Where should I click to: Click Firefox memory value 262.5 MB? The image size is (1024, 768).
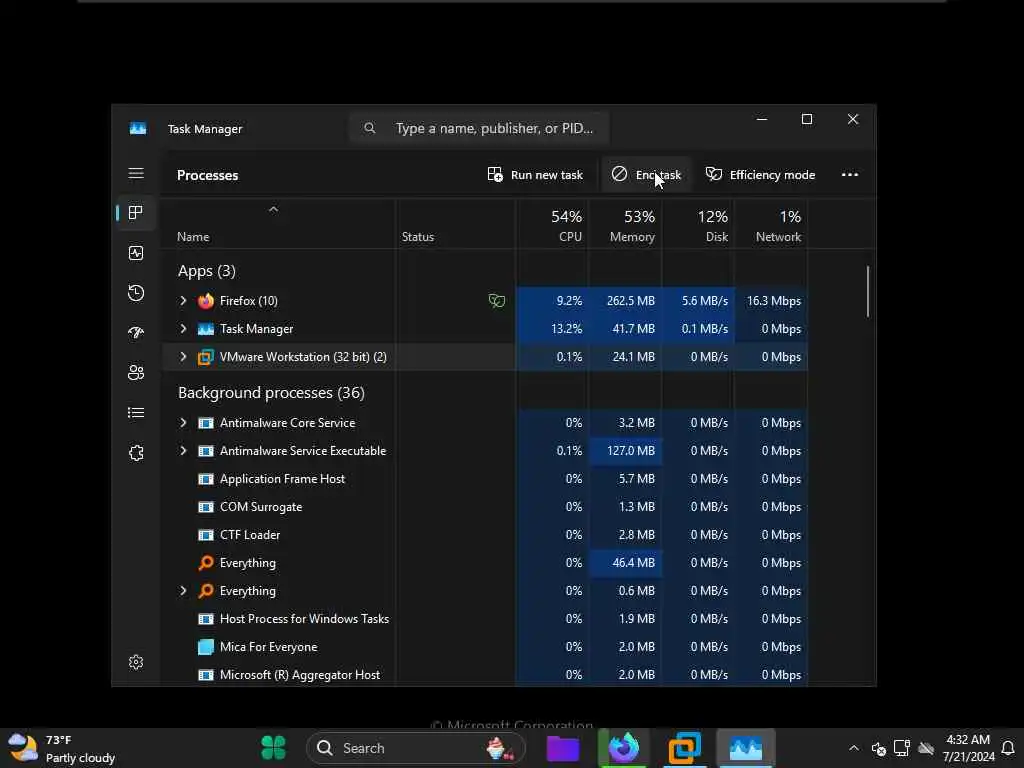[x=630, y=301]
